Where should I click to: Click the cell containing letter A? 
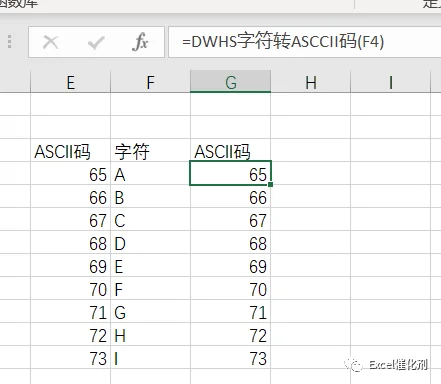tap(150, 173)
